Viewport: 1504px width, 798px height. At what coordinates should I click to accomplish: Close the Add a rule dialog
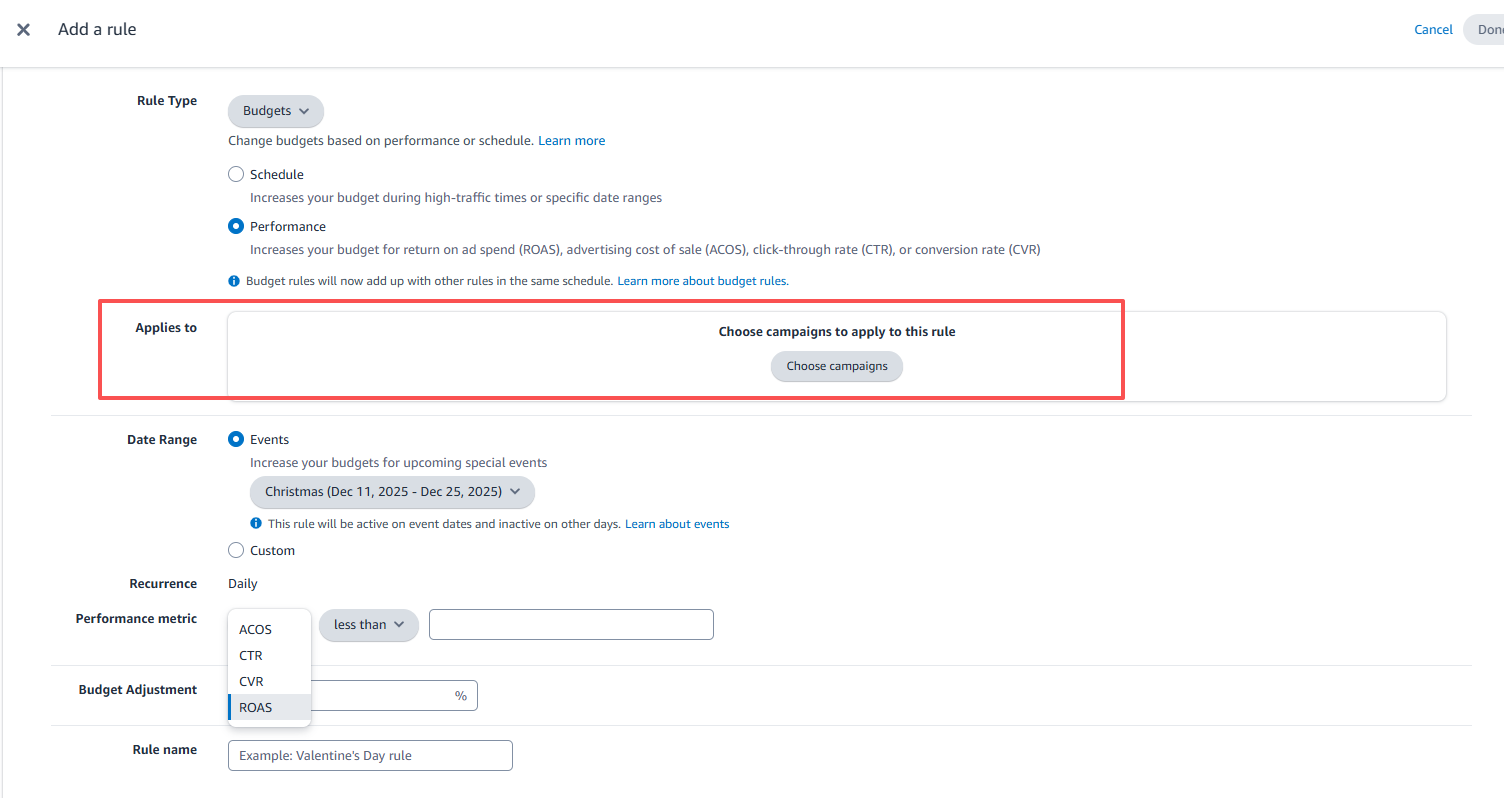23,30
